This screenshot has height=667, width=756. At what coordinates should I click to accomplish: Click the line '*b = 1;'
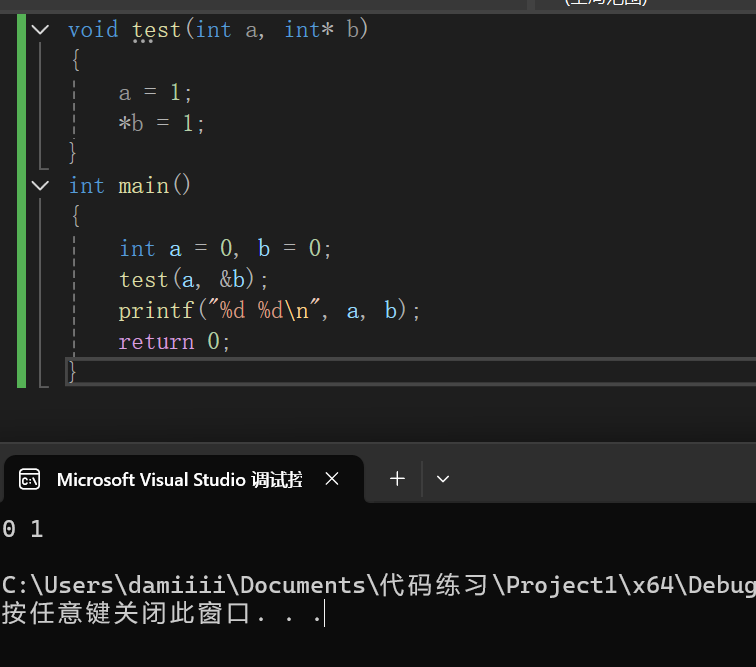(162, 123)
